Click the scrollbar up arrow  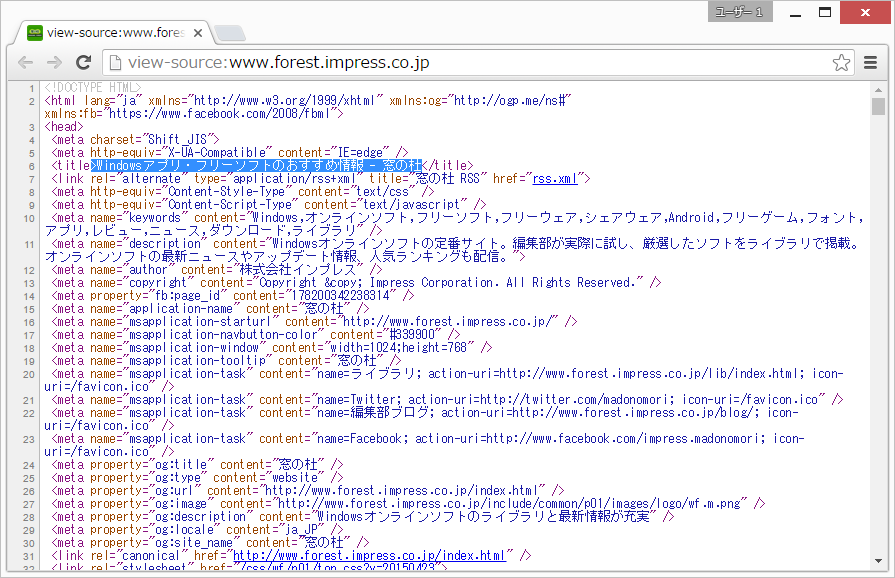[880, 89]
